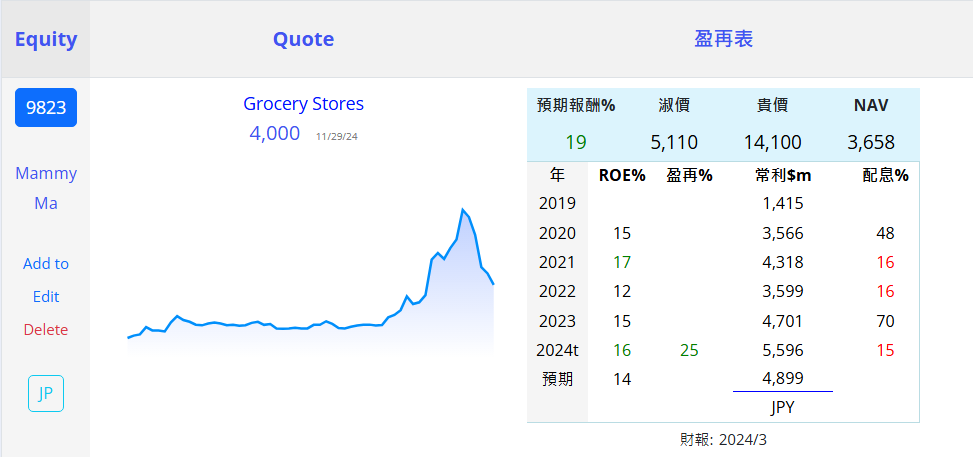Viewport: 973px width, 457px height.
Task: Click the NAV value 3,658
Action: (x=871, y=143)
